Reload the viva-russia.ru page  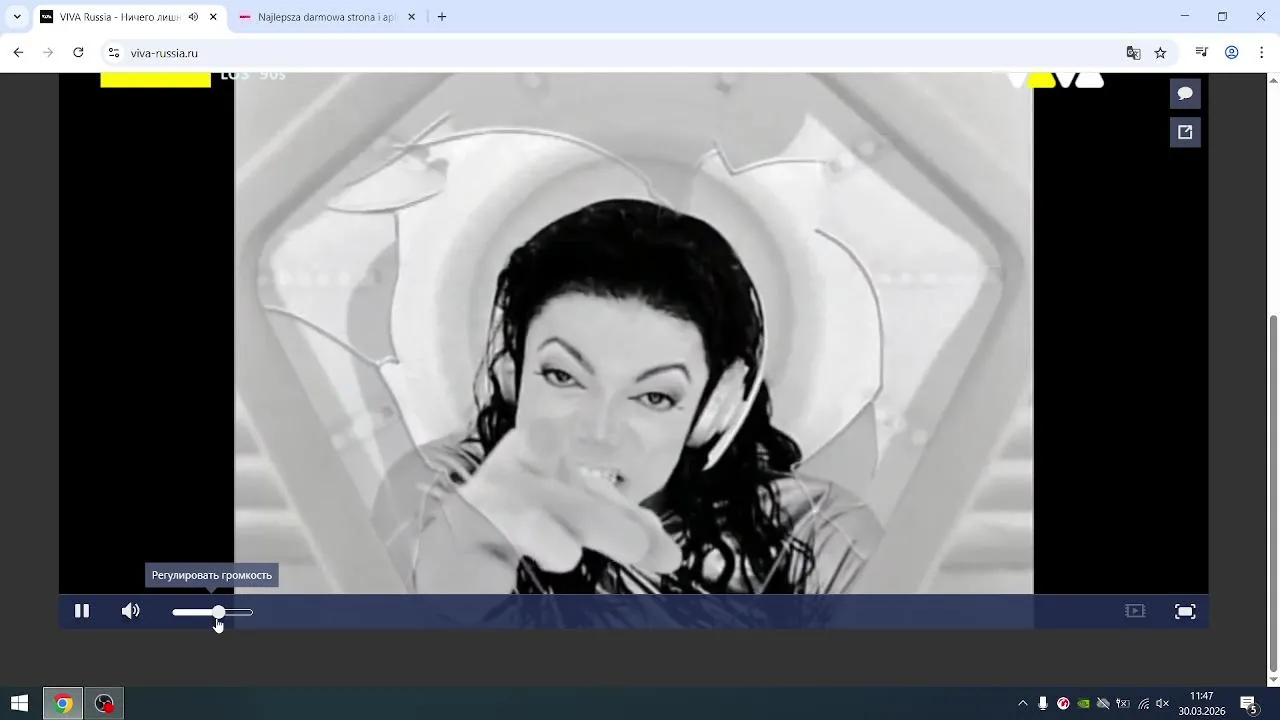point(78,53)
